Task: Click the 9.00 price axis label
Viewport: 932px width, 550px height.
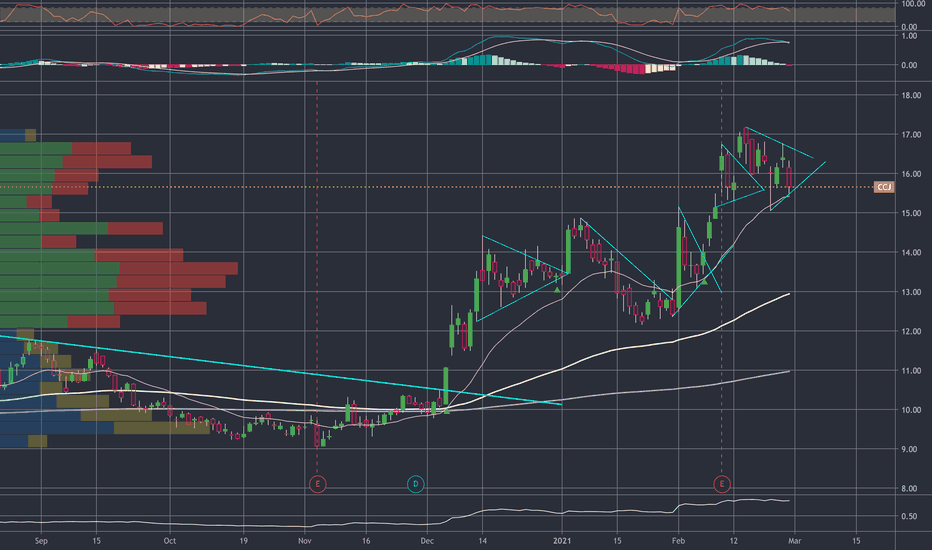Action: 911,450
